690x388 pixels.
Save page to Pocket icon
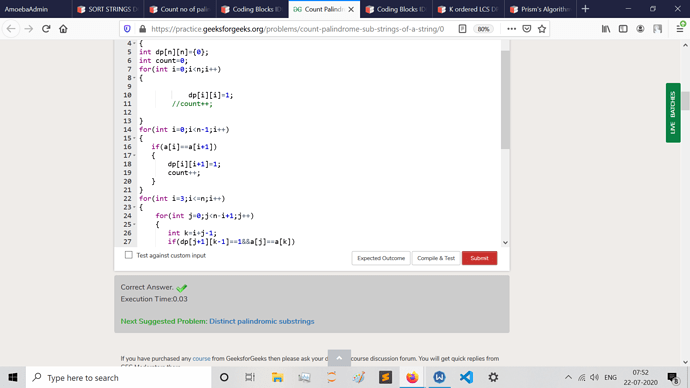(x=526, y=29)
